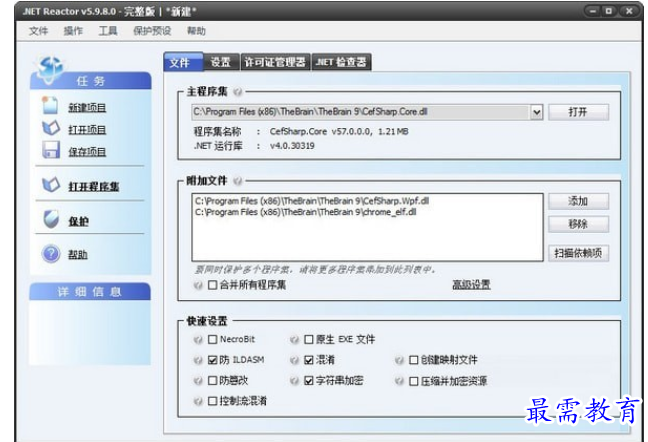Enable the NecroBit checkbox

(x=212, y=340)
